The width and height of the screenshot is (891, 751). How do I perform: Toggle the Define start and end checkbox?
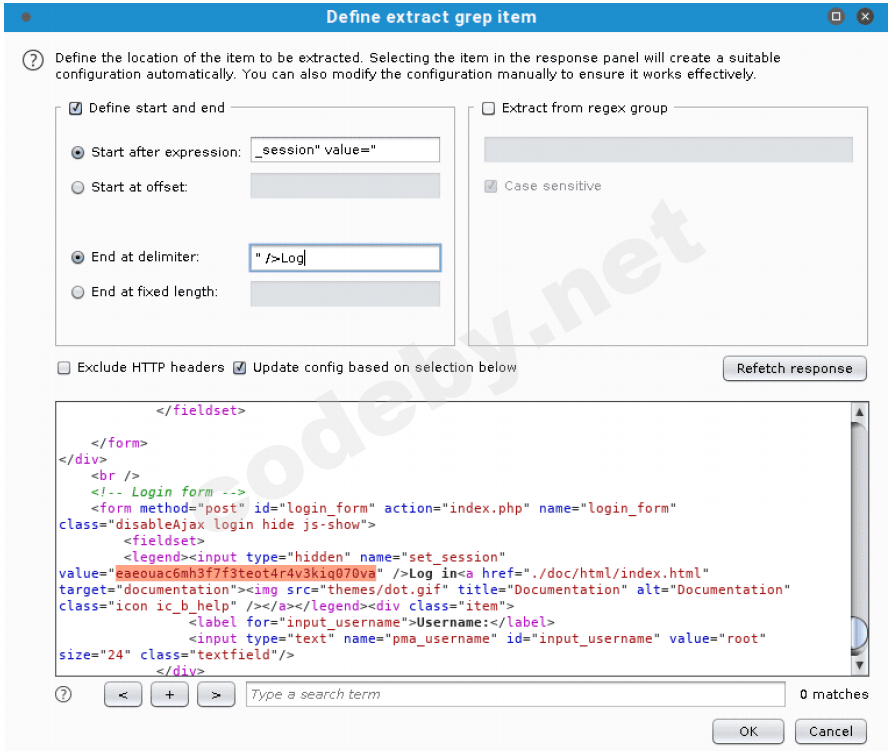76,108
